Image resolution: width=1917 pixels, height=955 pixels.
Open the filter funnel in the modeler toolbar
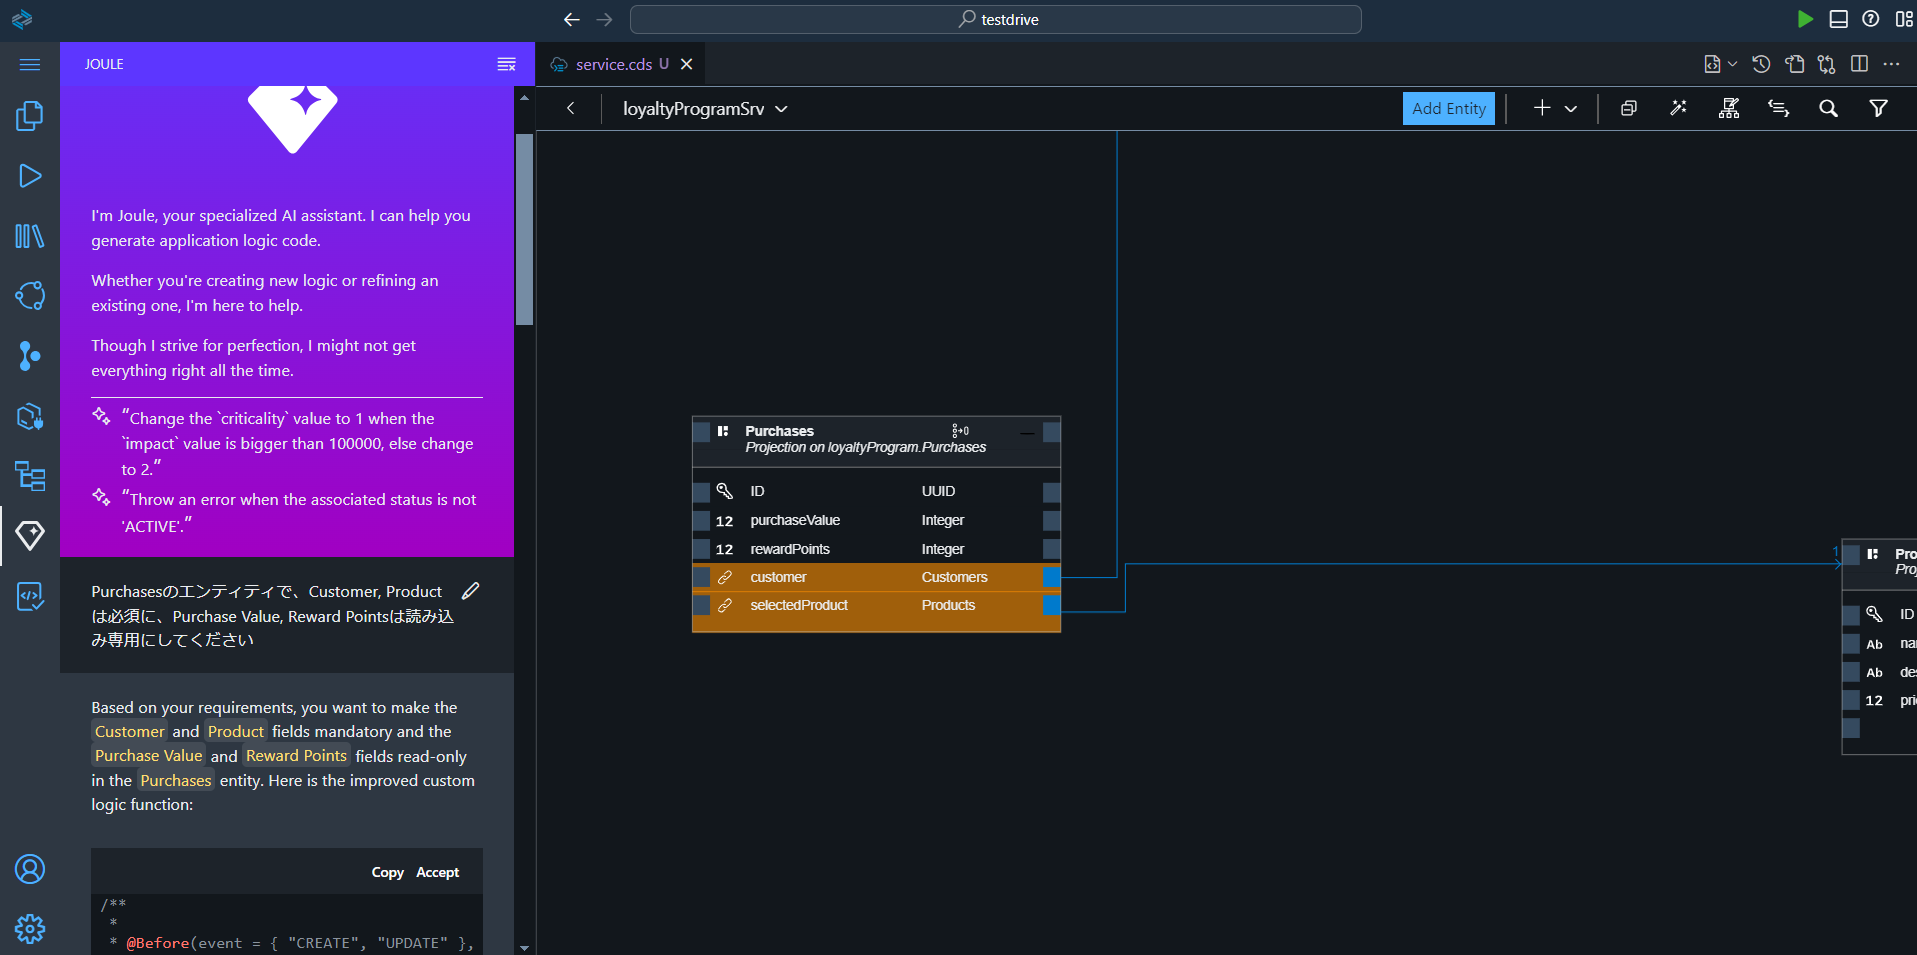pyautogui.click(x=1879, y=108)
